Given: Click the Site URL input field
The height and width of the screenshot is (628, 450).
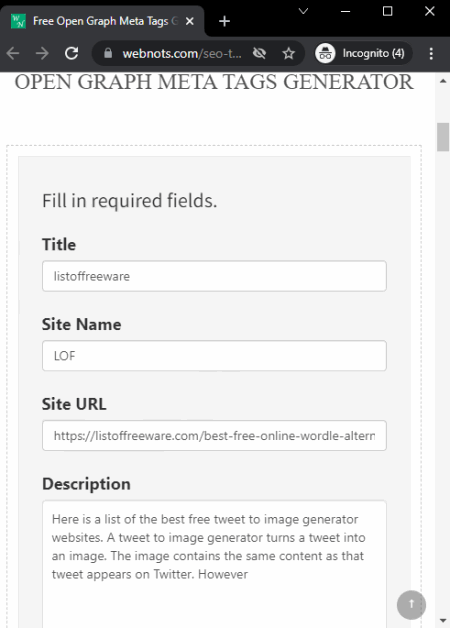Looking at the screenshot, I should [214, 435].
